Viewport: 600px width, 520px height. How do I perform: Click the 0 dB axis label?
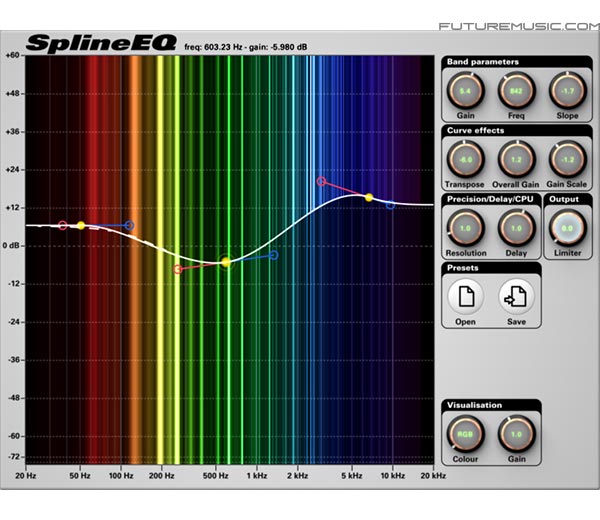coord(11,246)
